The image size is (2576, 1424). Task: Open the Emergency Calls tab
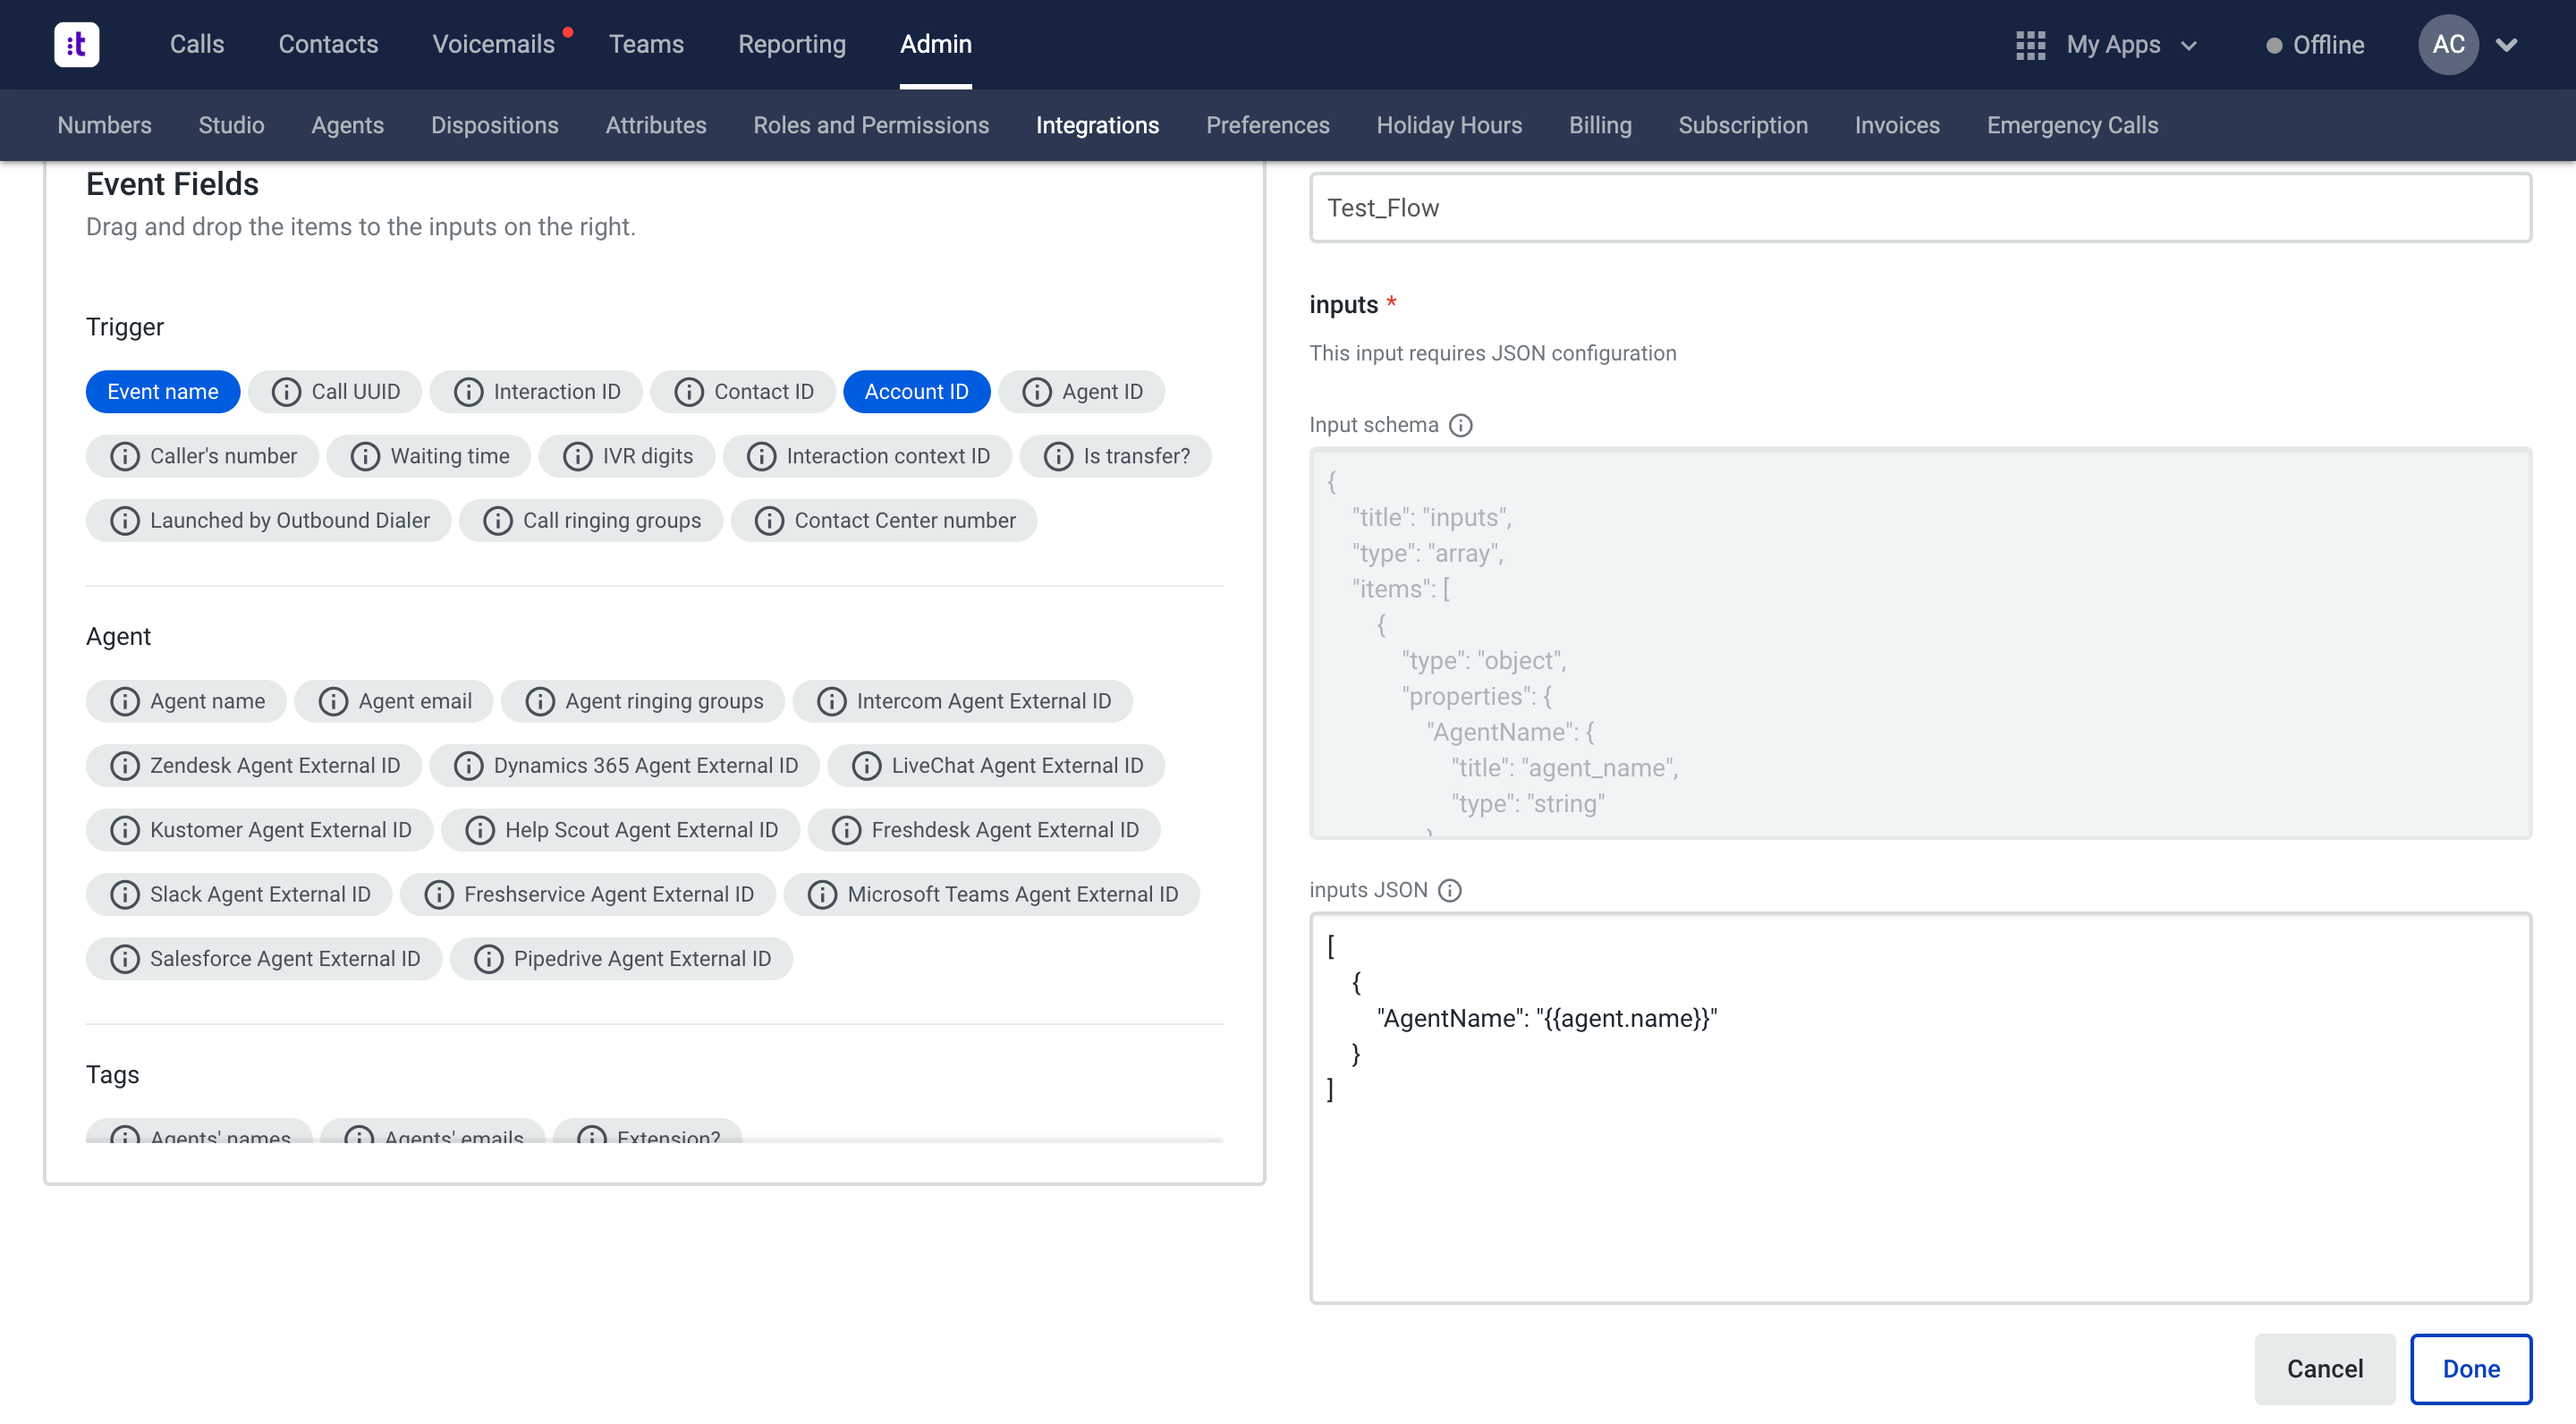click(2072, 125)
